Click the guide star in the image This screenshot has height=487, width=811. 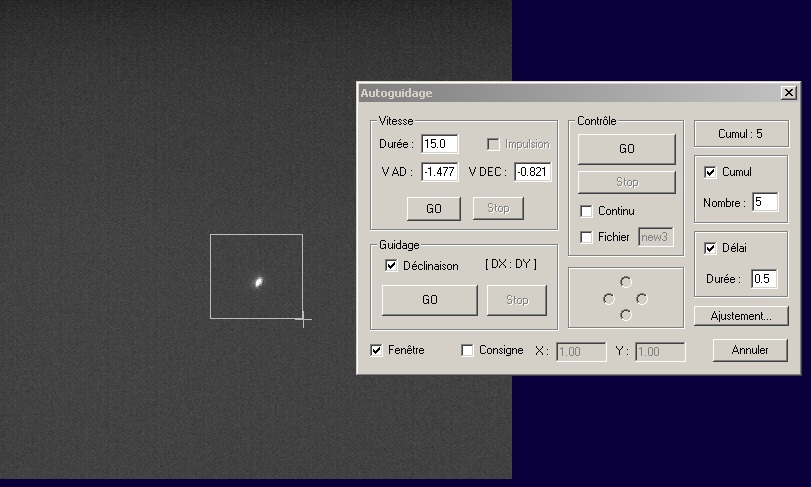coord(259,282)
